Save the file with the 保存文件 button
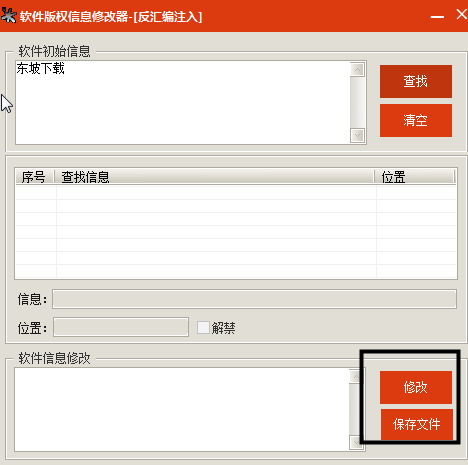 pyautogui.click(x=417, y=424)
